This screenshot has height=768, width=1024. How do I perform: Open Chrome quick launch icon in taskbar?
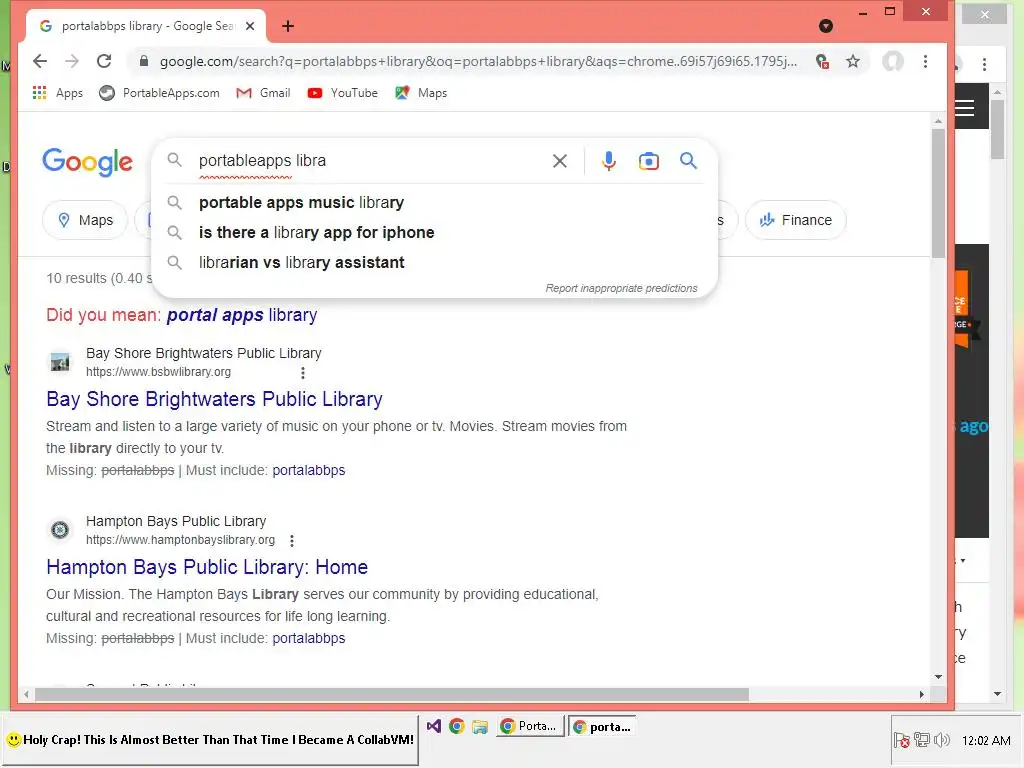pyautogui.click(x=456, y=726)
